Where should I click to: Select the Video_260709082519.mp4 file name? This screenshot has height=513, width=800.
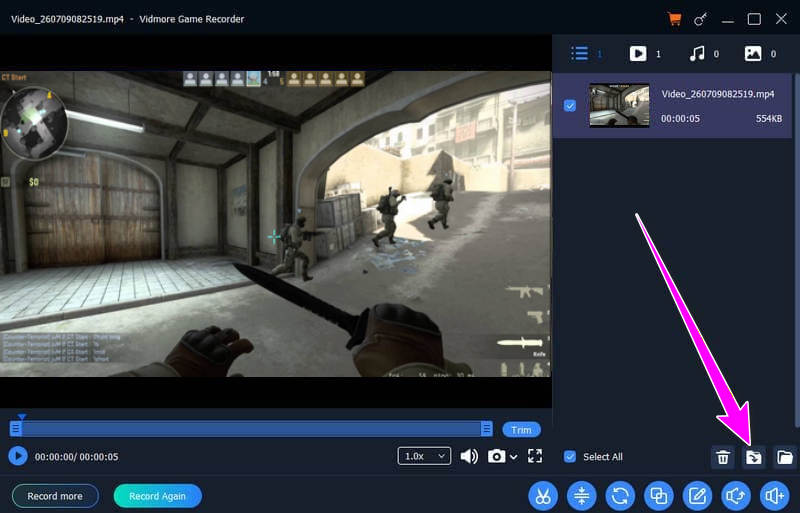click(x=718, y=94)
